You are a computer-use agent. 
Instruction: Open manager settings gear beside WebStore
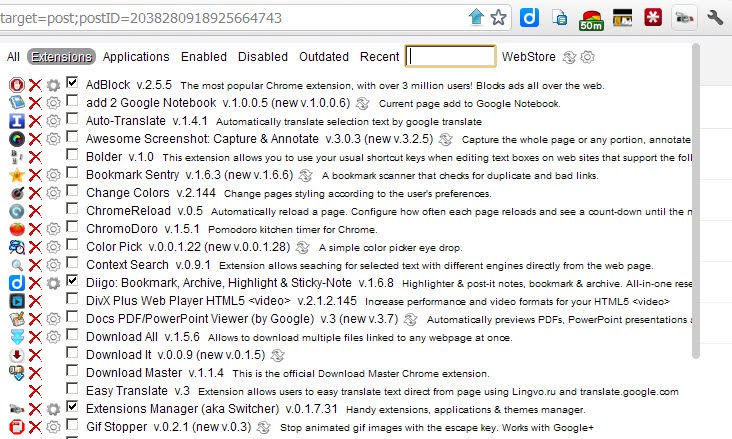coord(587,57)
